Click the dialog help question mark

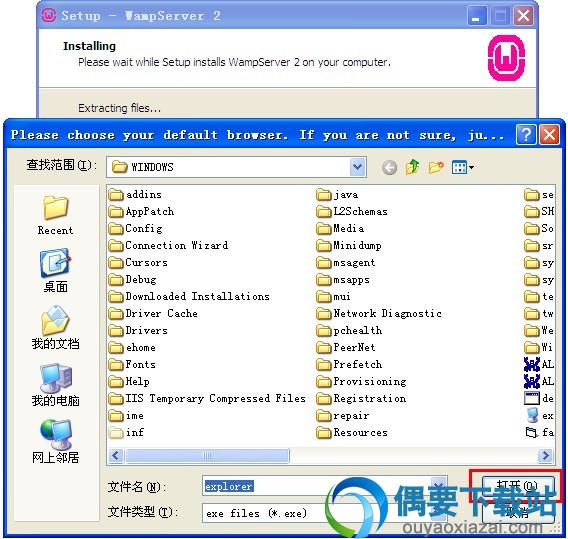pos(526,135)
